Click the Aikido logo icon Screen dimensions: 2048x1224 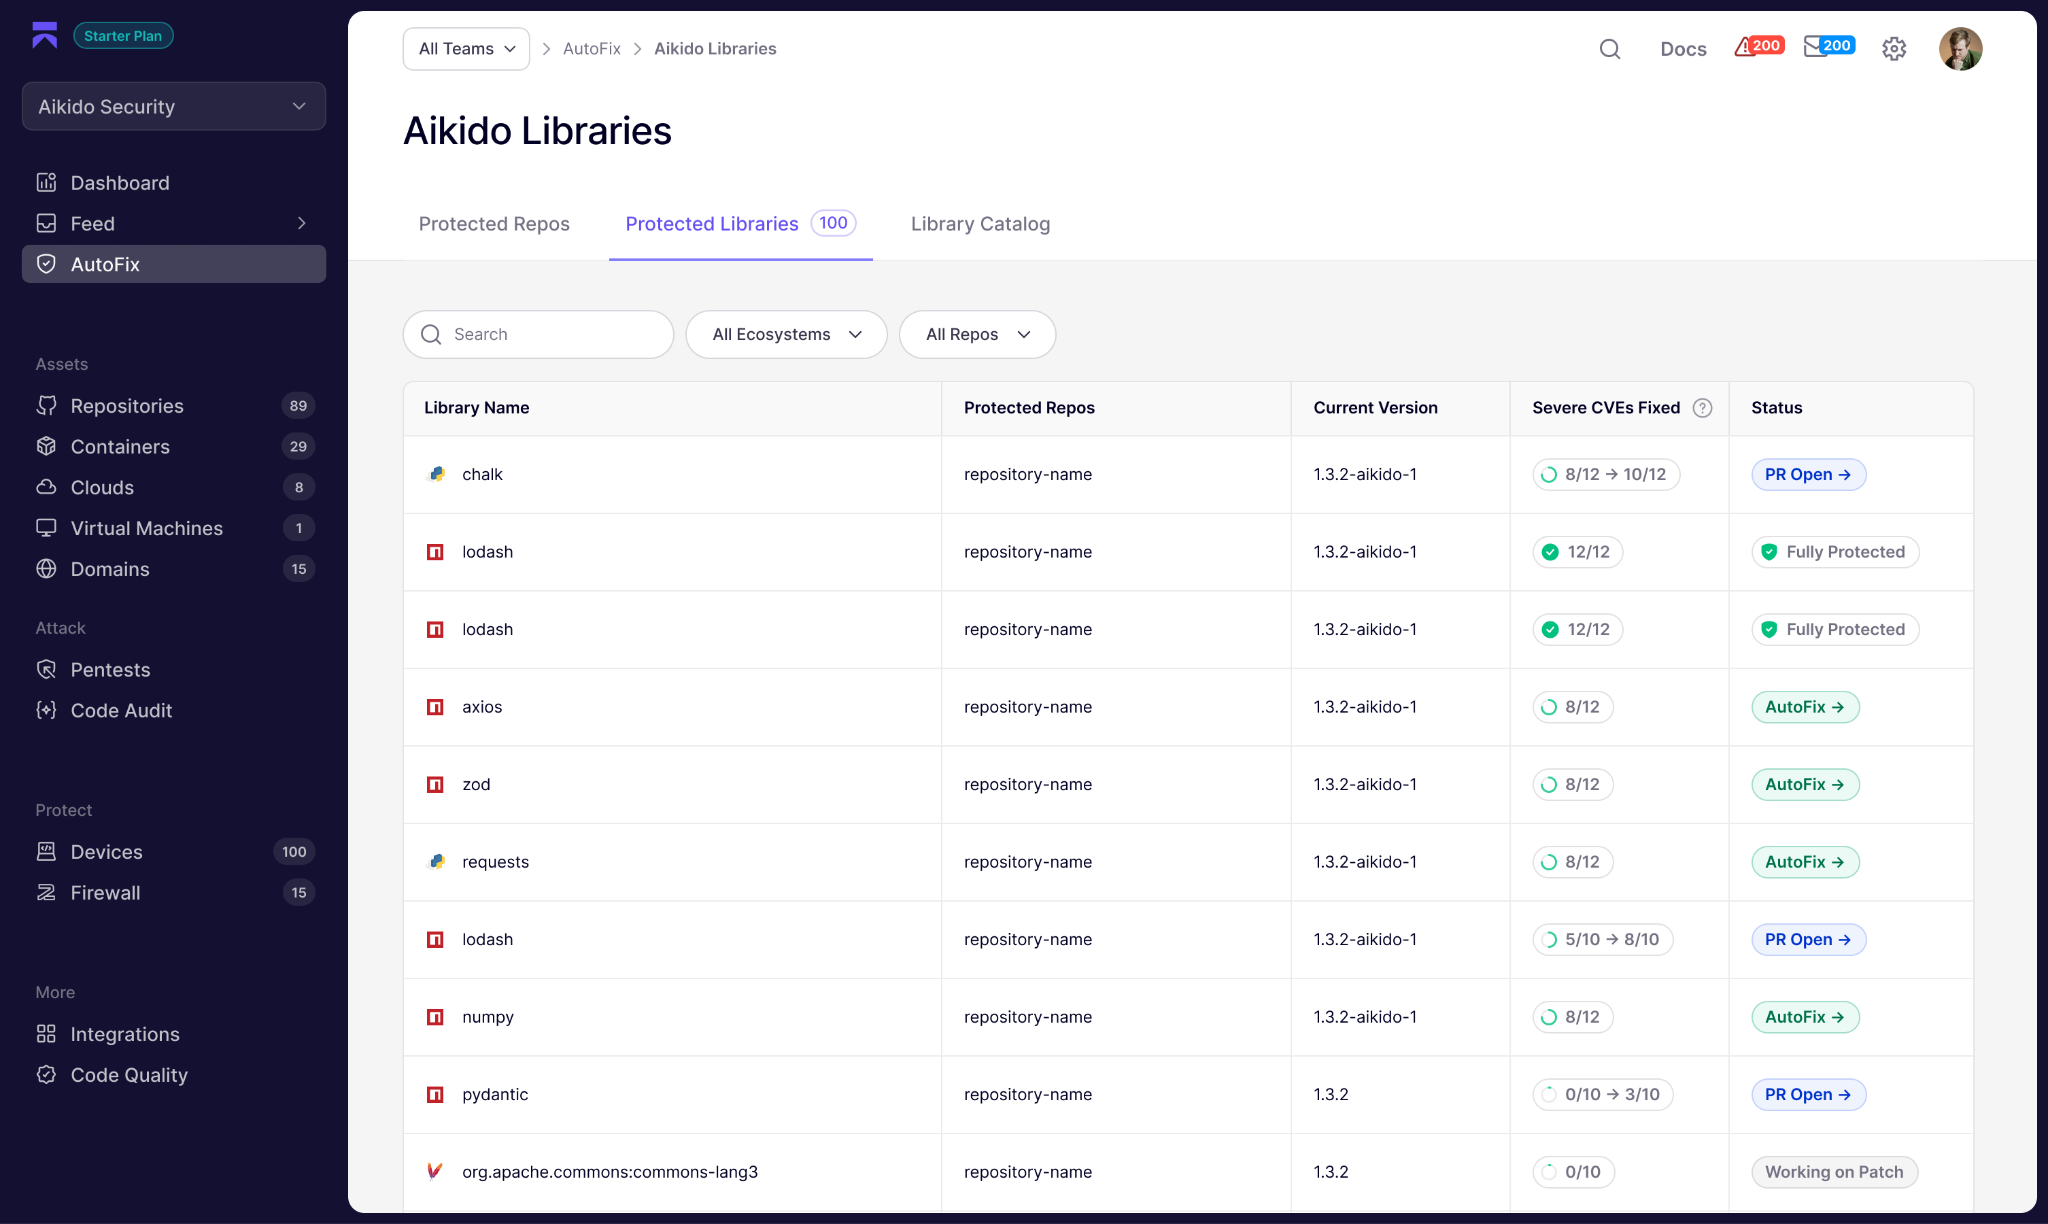coord(45,35)
